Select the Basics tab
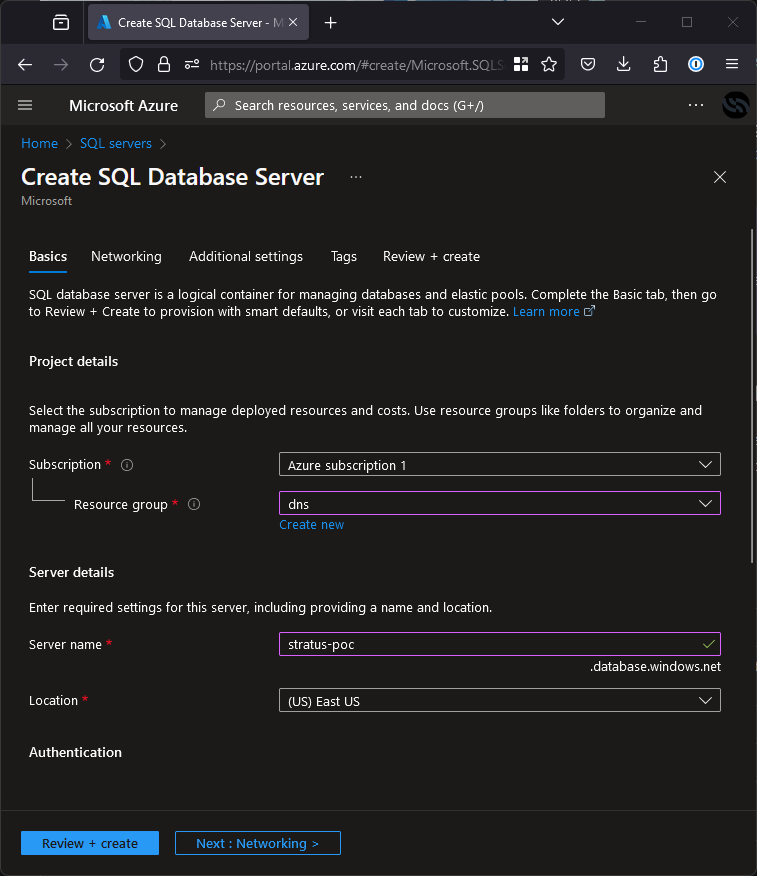This screenshot has height=876, width=757. 48,256
